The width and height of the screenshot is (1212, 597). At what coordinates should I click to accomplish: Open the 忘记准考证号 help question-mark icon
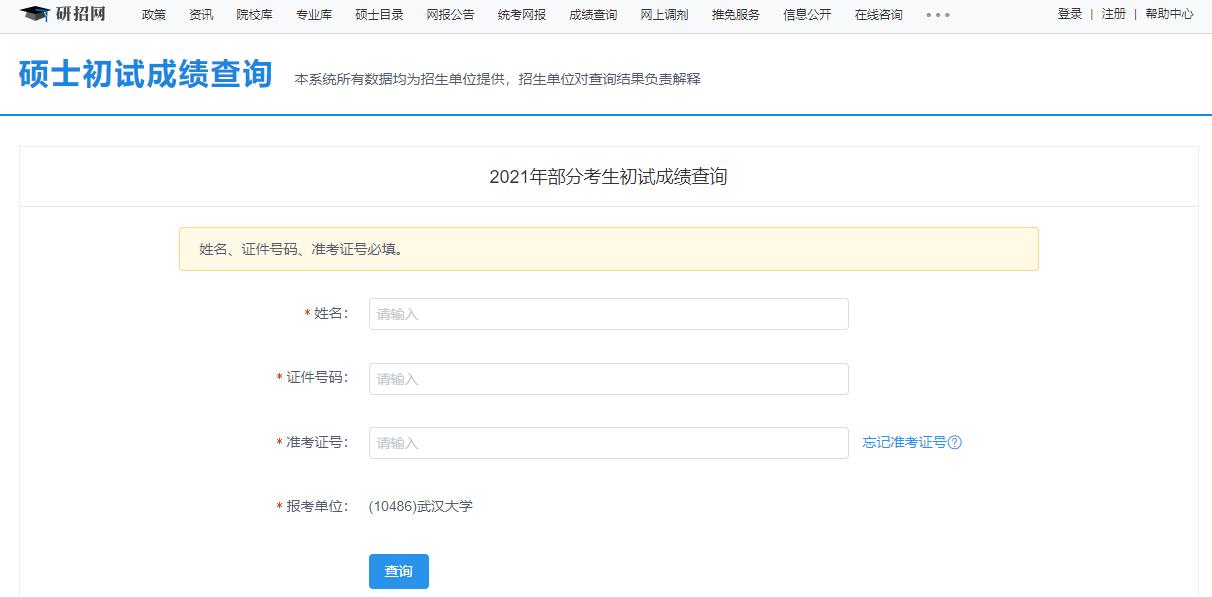952,441
